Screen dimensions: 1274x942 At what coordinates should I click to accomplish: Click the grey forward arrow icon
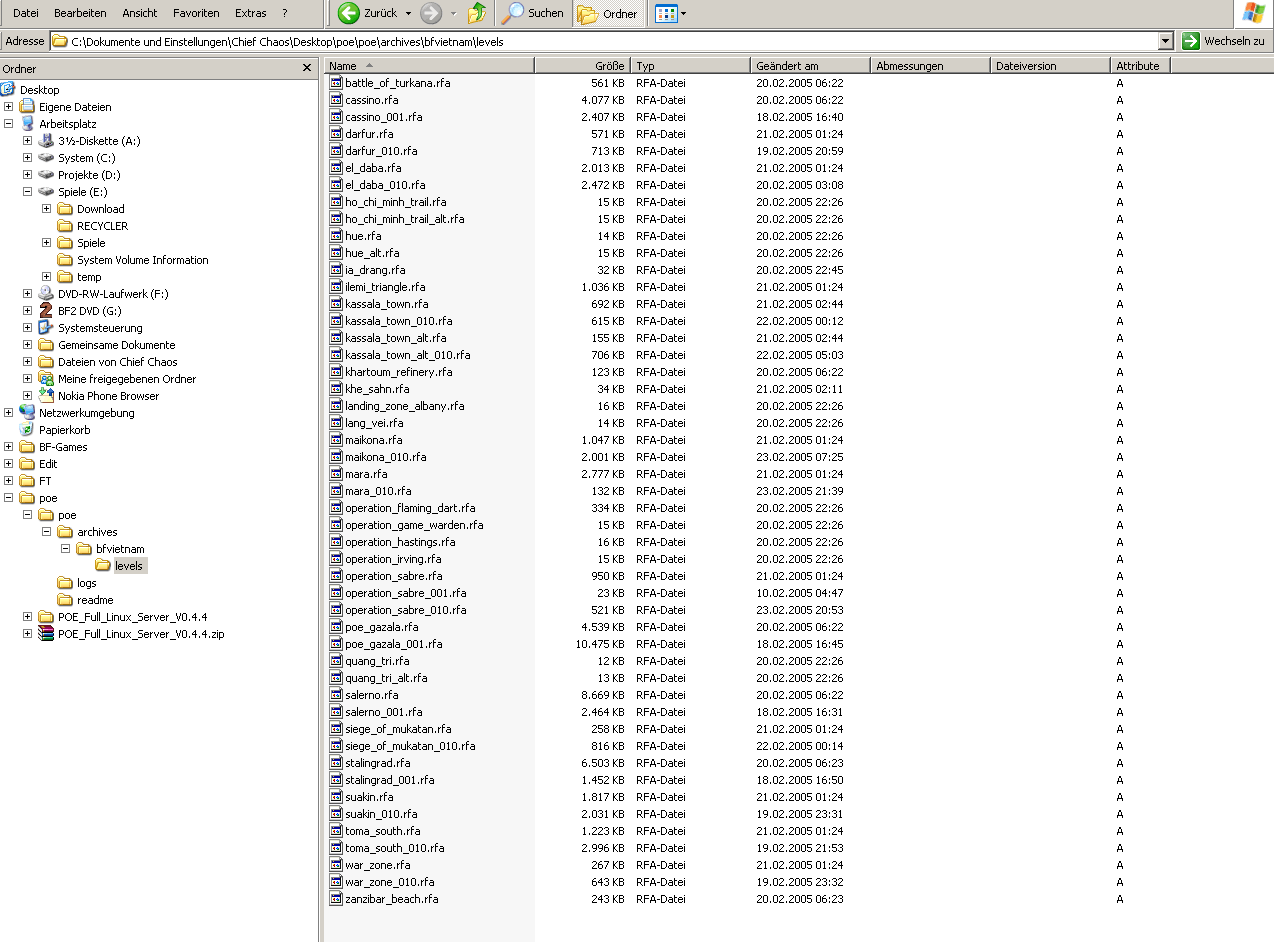pyautogui.click(x=431, y=13)
